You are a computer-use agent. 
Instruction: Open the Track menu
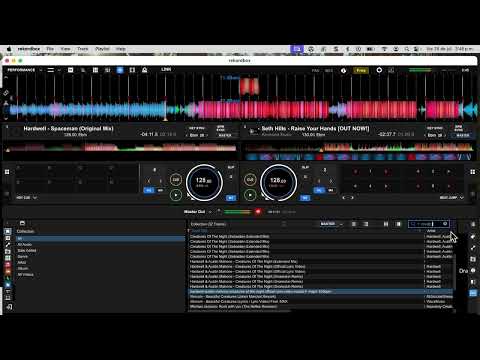83,49
